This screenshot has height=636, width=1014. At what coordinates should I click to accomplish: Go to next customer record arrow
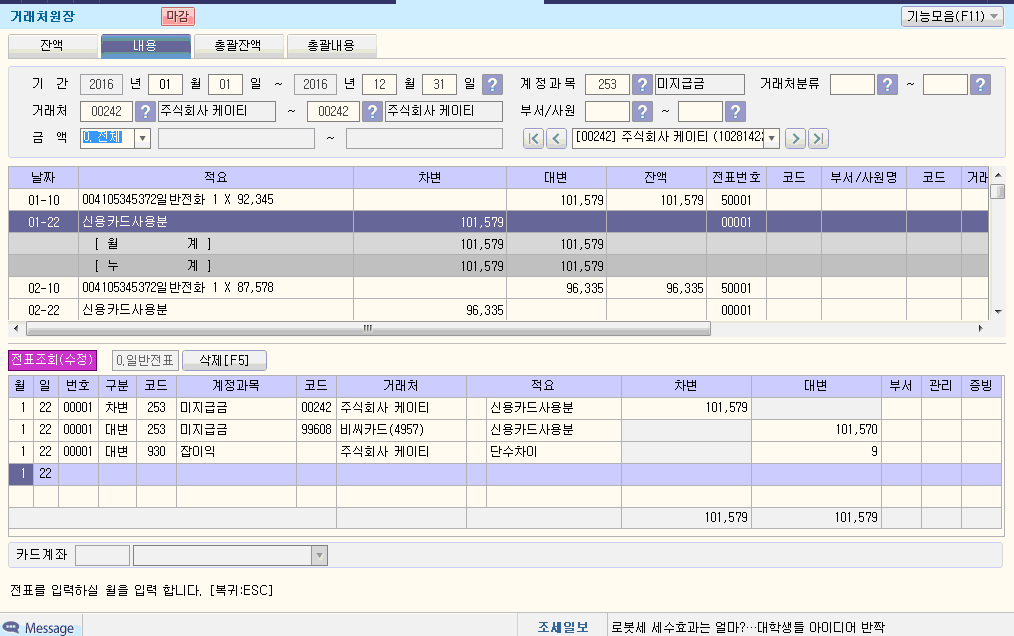(795, 139)
